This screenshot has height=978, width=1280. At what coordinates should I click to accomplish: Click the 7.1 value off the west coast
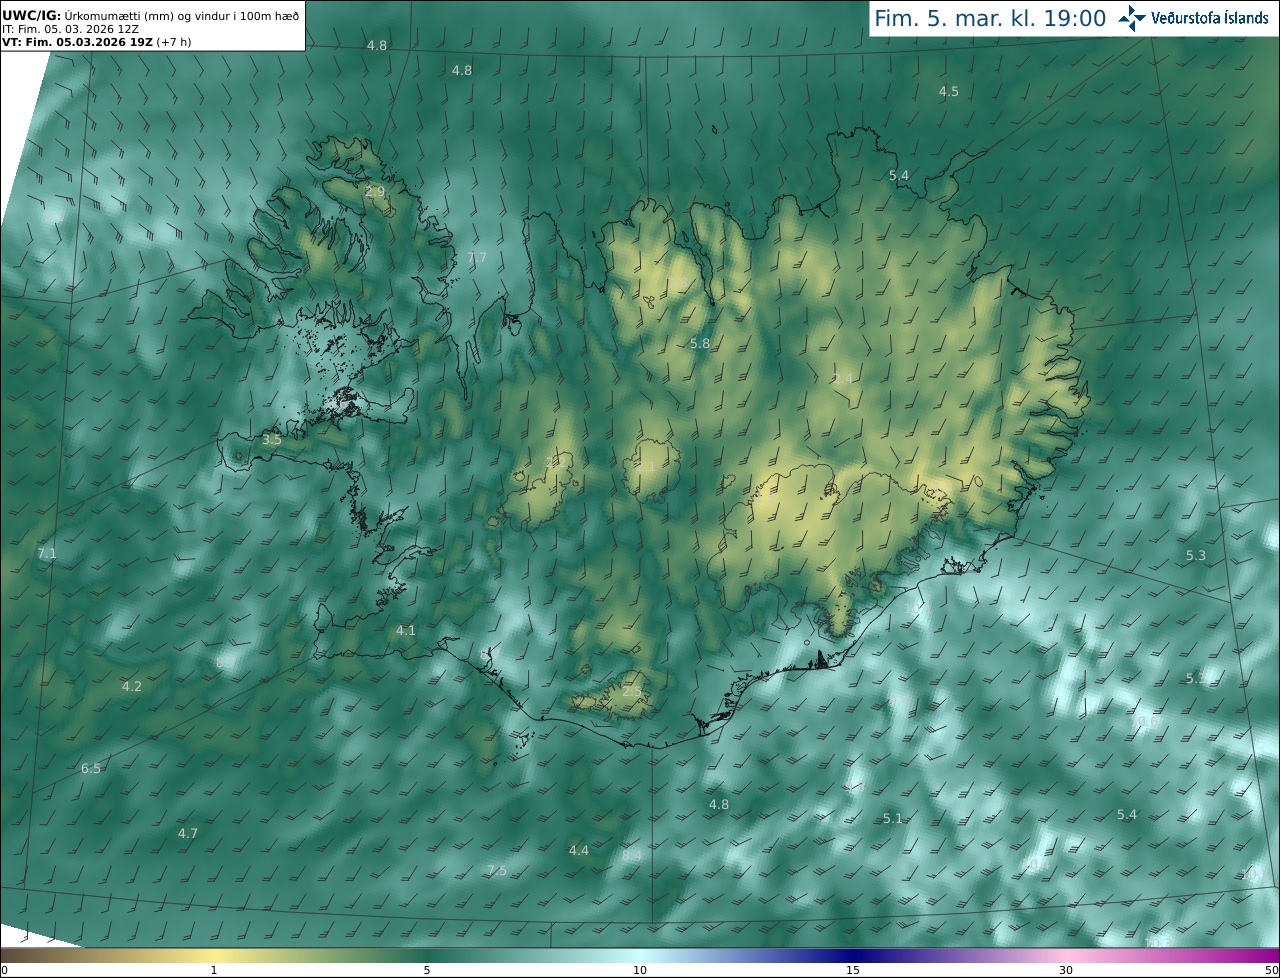[x=47, y=554]
